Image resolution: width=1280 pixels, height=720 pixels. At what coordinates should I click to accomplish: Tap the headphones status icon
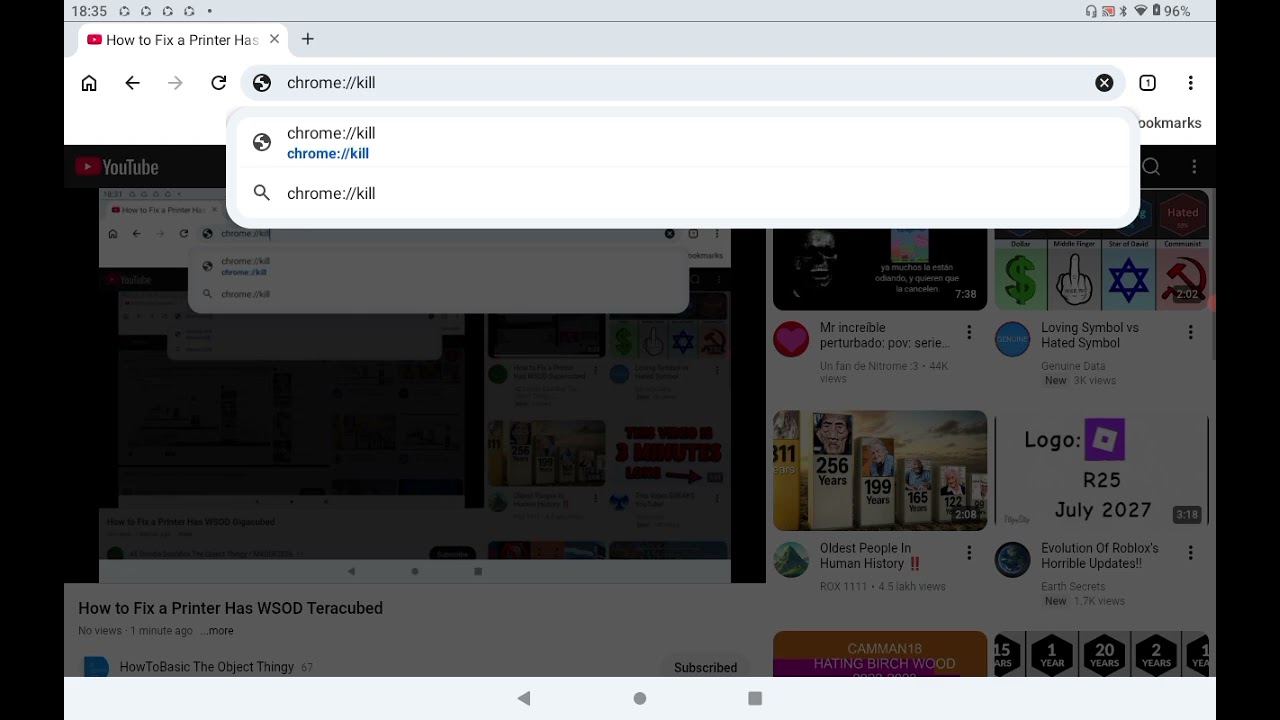(1091, 11)
